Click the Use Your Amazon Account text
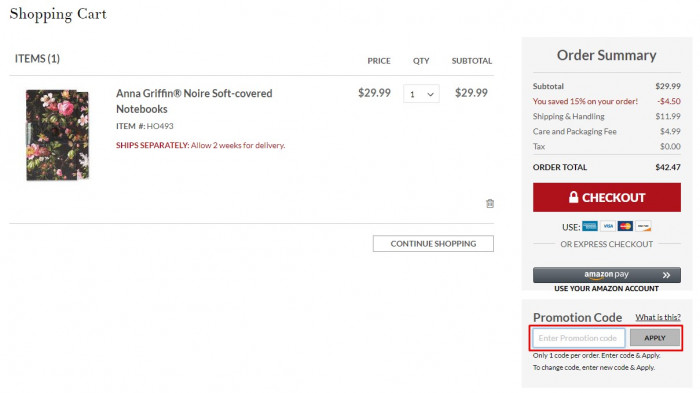700x393 pixels. (x=606, y=288)
